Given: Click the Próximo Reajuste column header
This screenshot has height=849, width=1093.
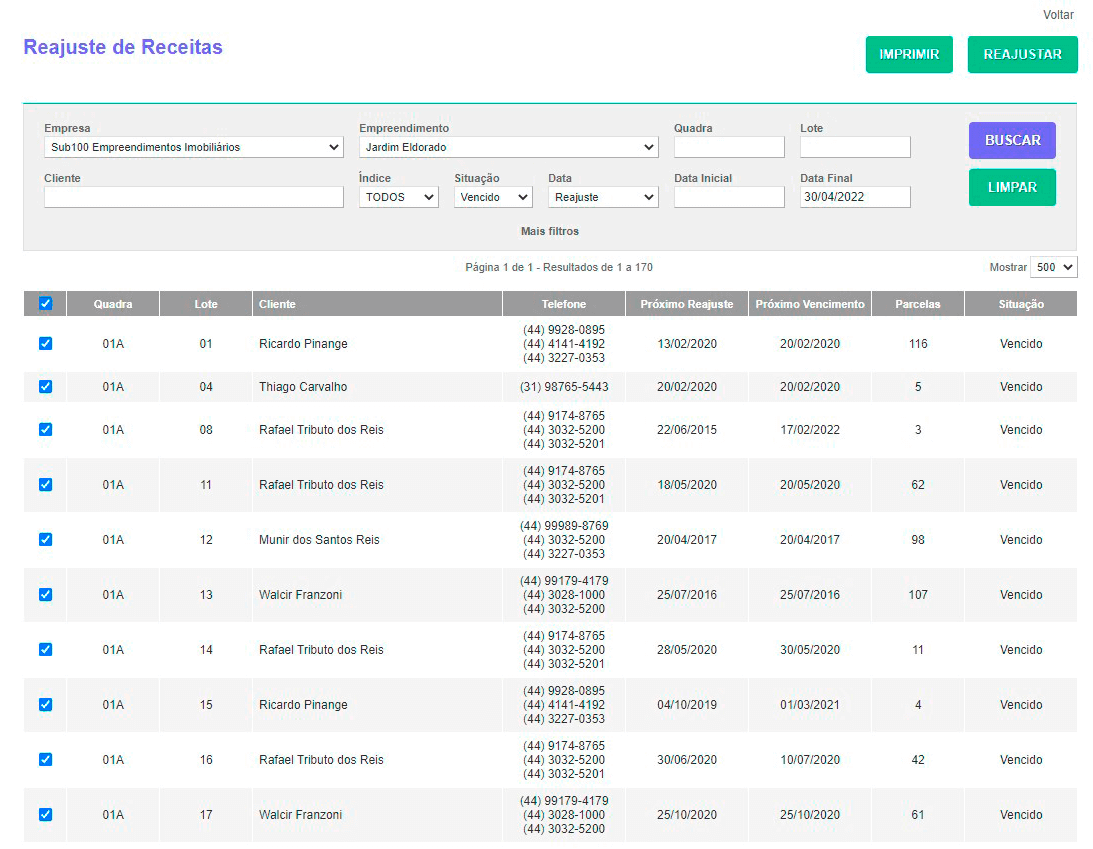Looking at the screenshot, I should [686, 305].
